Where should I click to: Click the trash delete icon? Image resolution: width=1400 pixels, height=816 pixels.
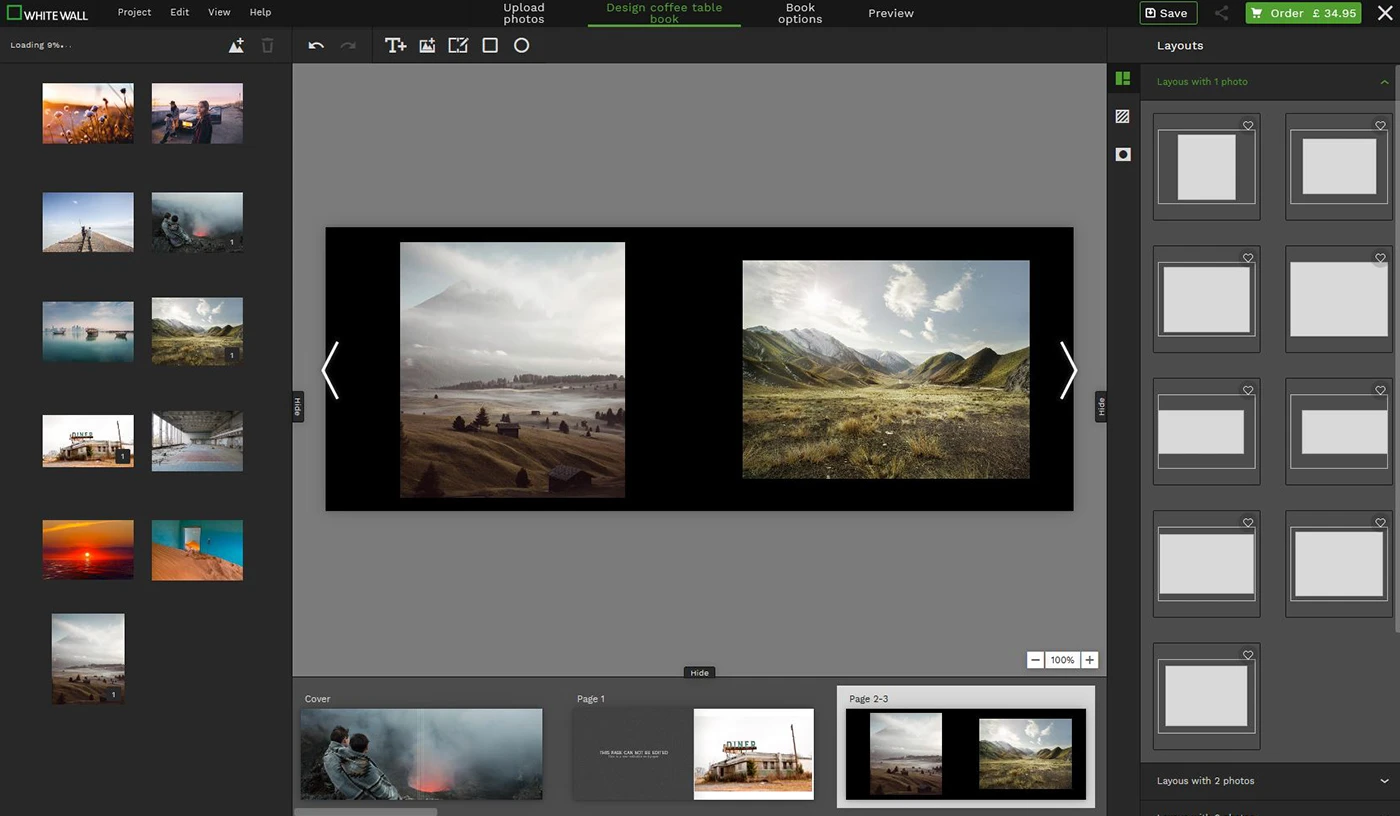267,45
